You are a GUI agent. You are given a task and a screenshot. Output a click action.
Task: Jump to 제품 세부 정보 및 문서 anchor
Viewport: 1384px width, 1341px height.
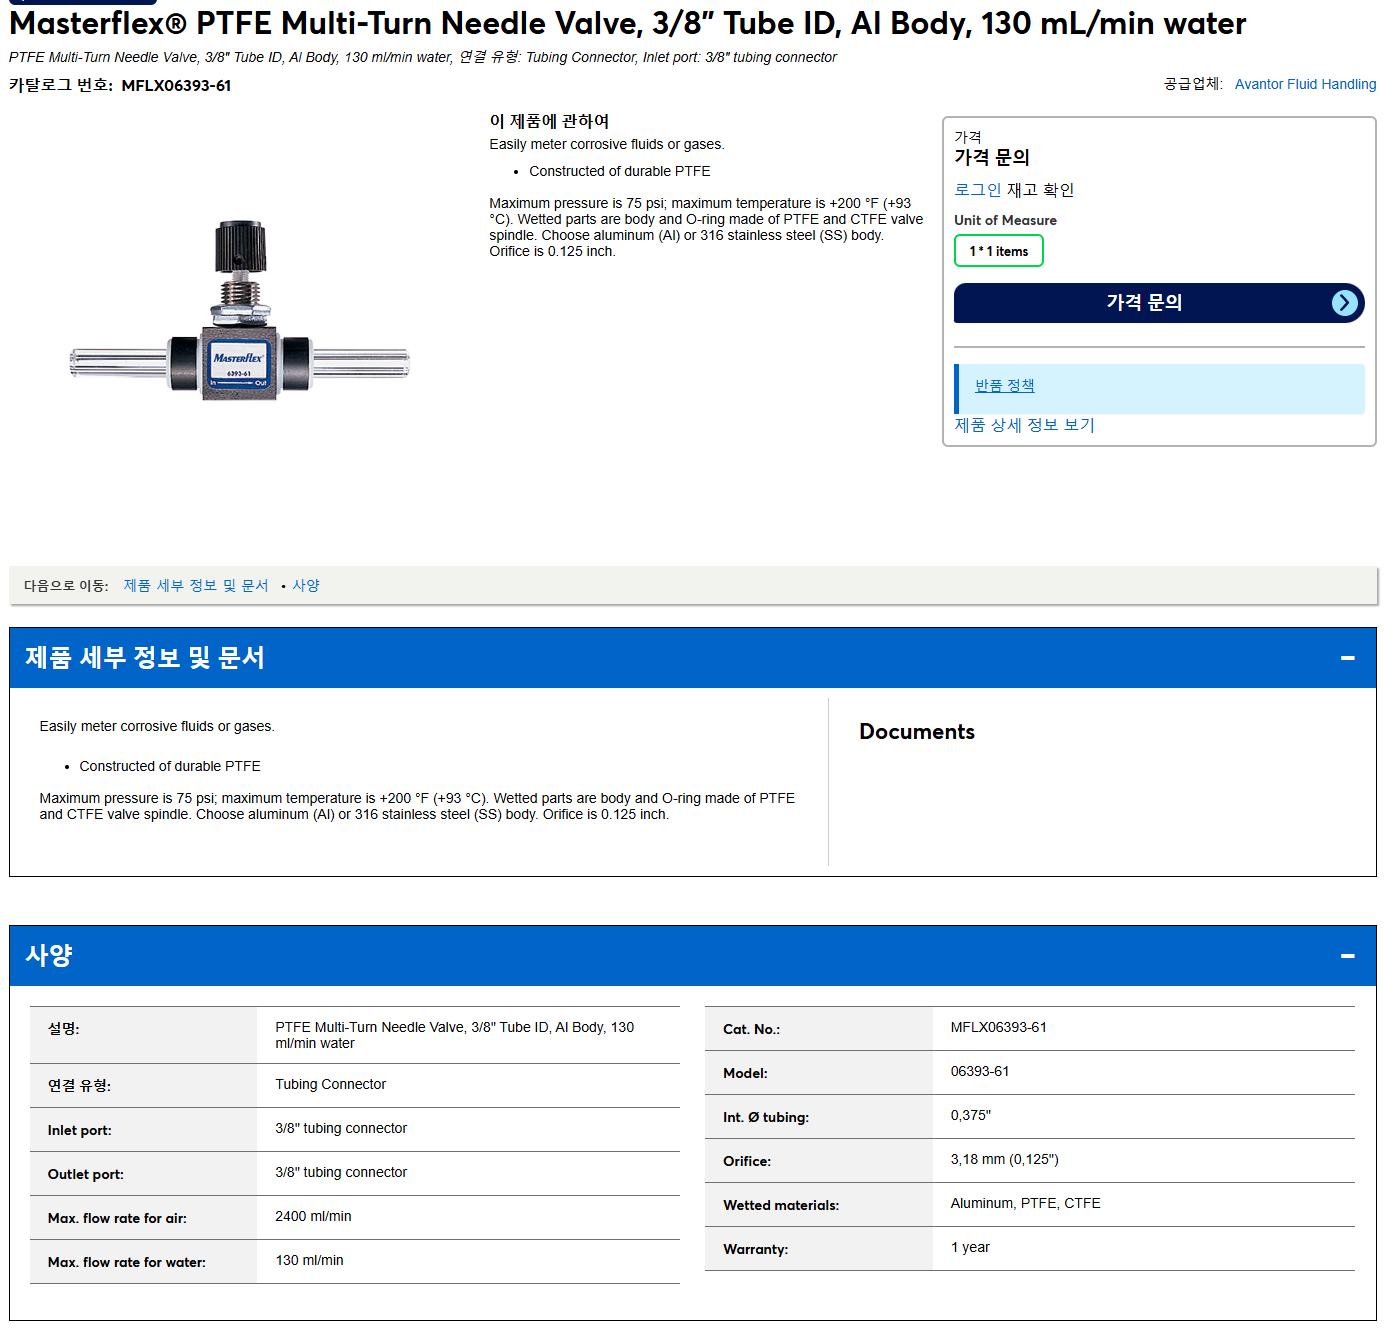(x=196, y=586)
